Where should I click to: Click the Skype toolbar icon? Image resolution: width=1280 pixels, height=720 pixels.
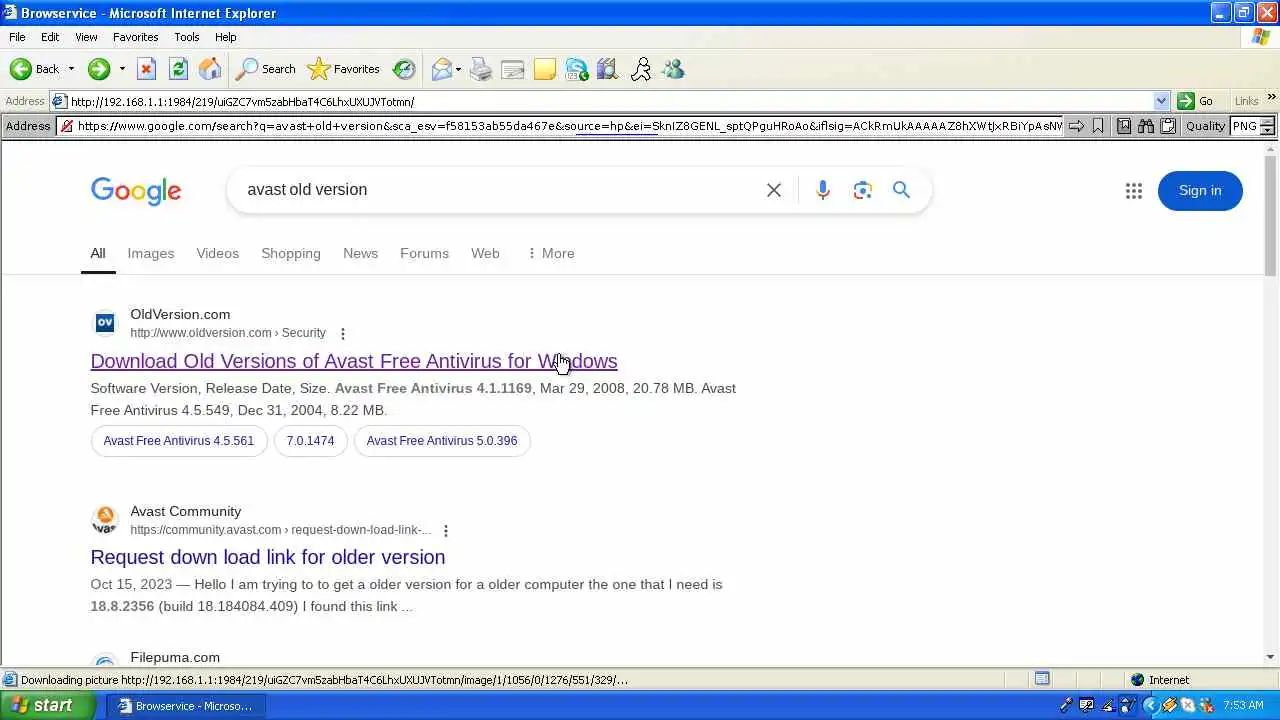tap(577, 69)
